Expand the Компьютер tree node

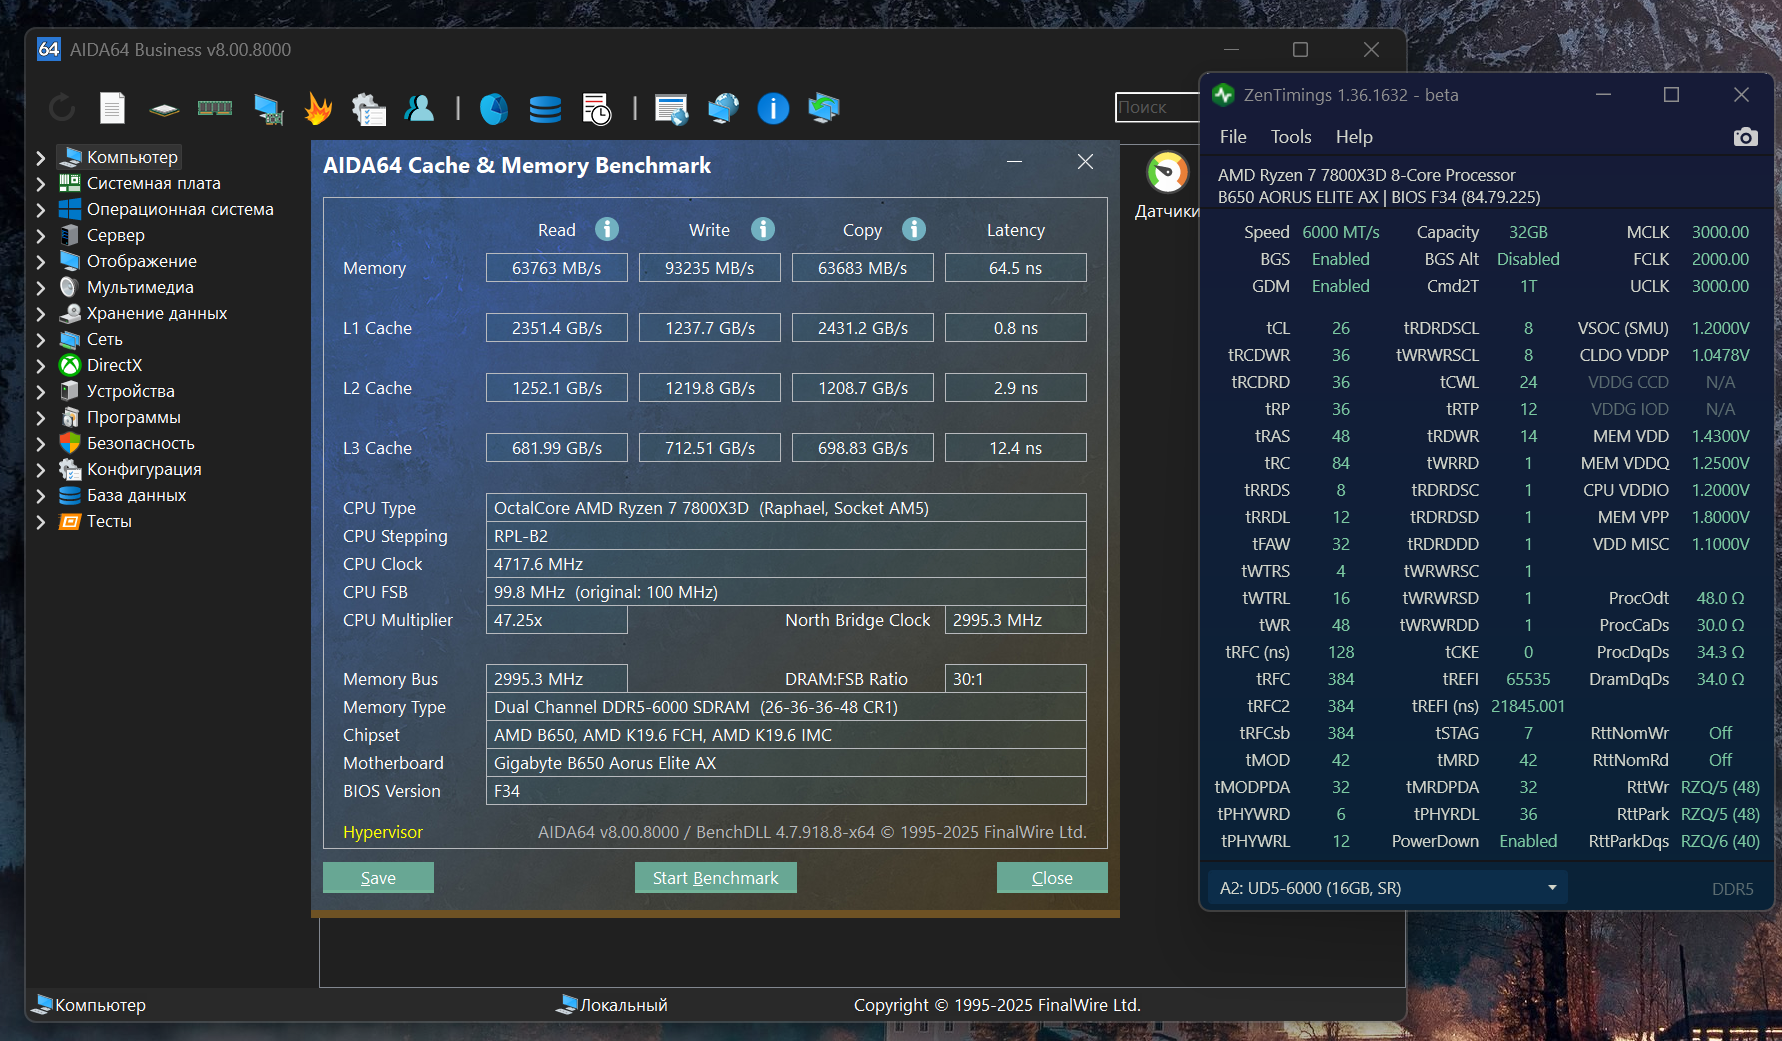point(40,157)
